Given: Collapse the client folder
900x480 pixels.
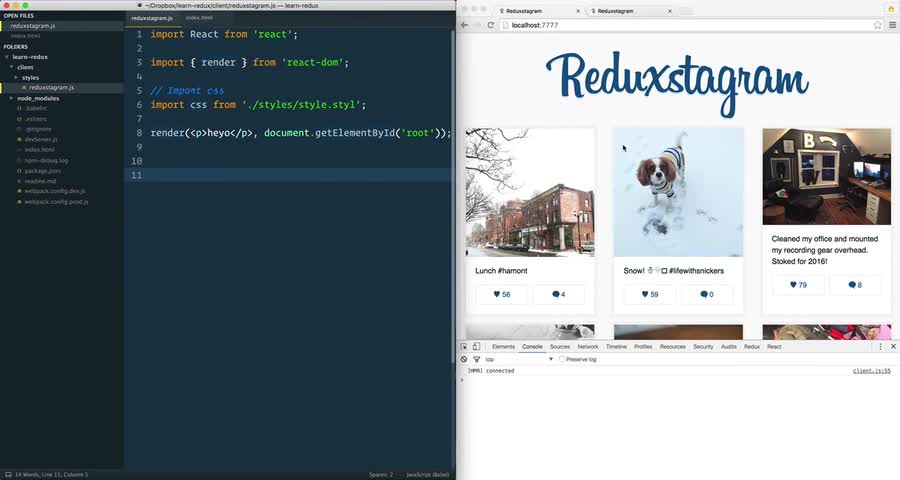Looking at the screenshot, I should (x=11, y=67).
